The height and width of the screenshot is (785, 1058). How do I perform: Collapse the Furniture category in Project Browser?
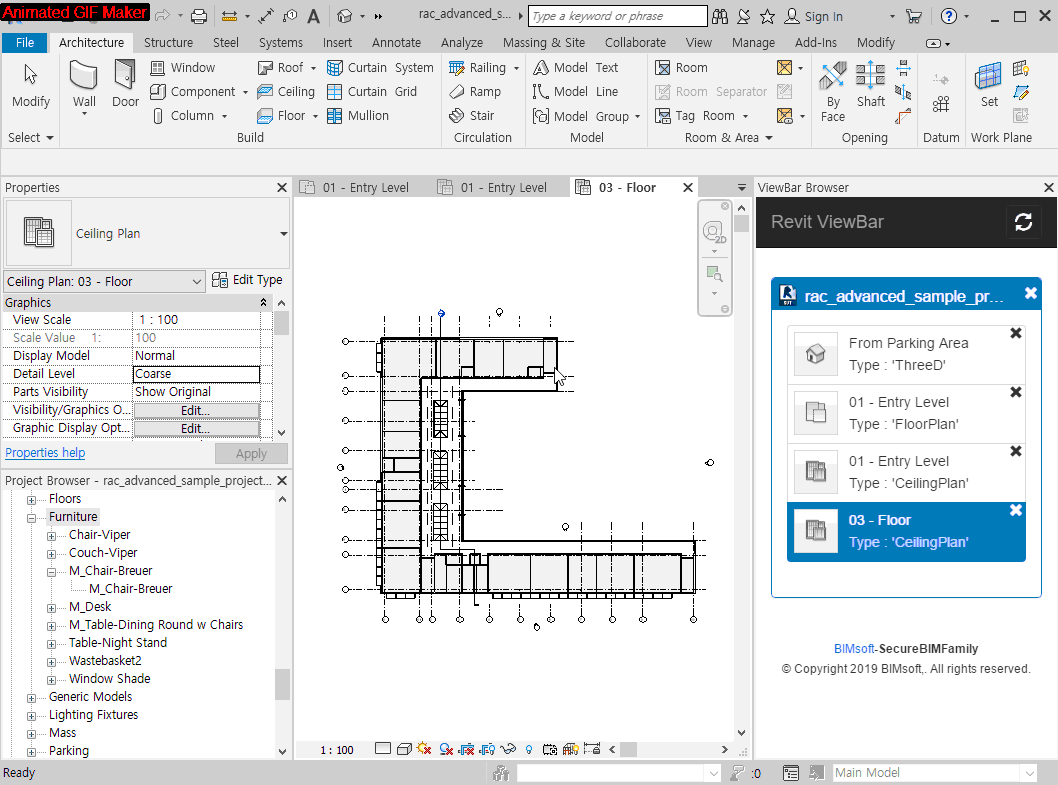click(x=33, y=516)
